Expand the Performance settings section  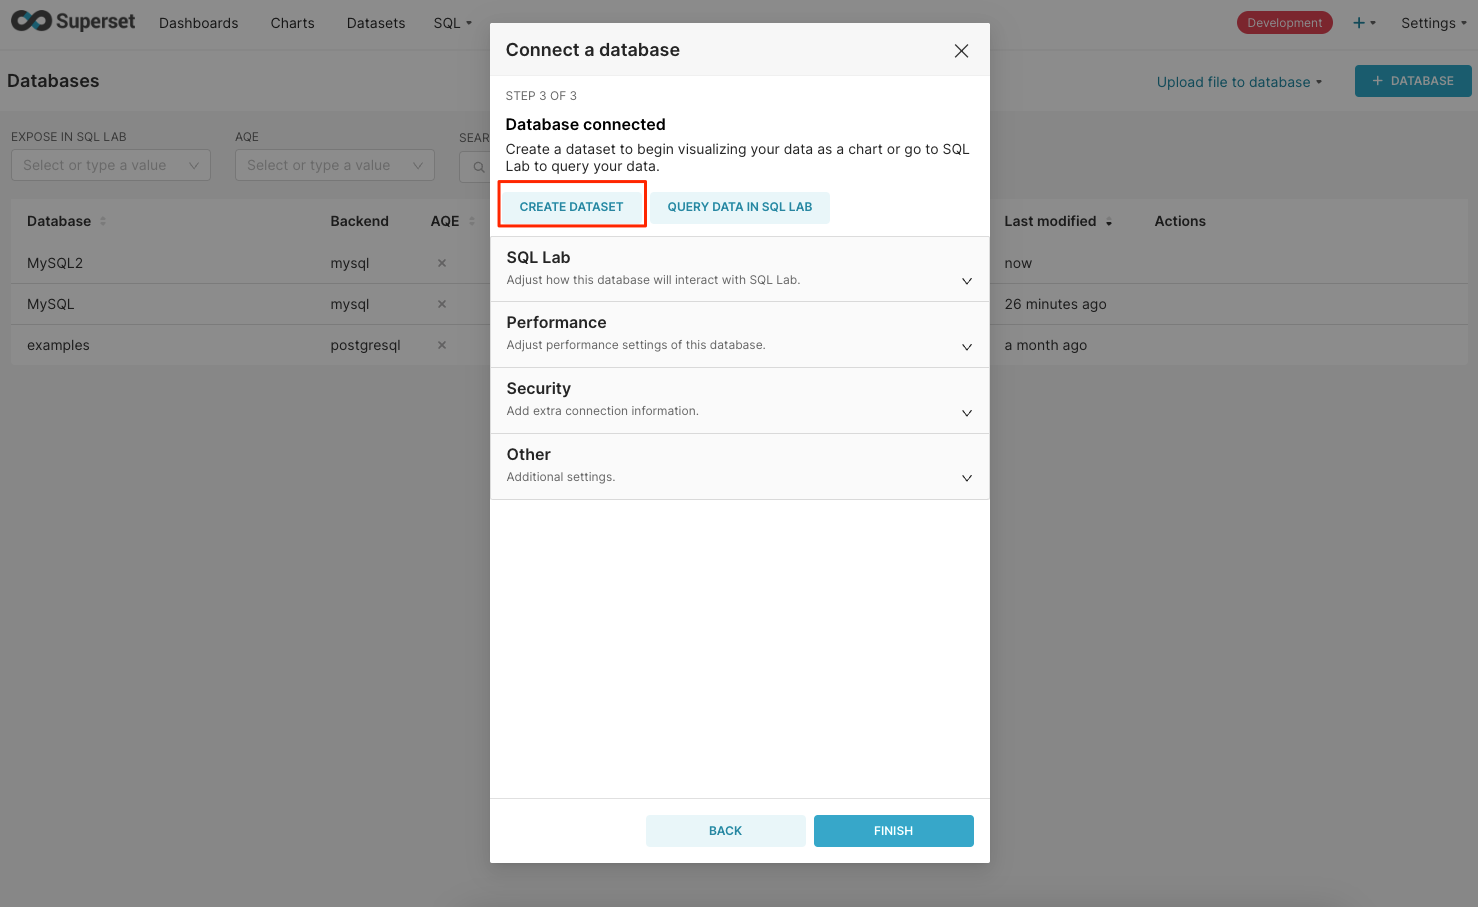click(966, 347)
